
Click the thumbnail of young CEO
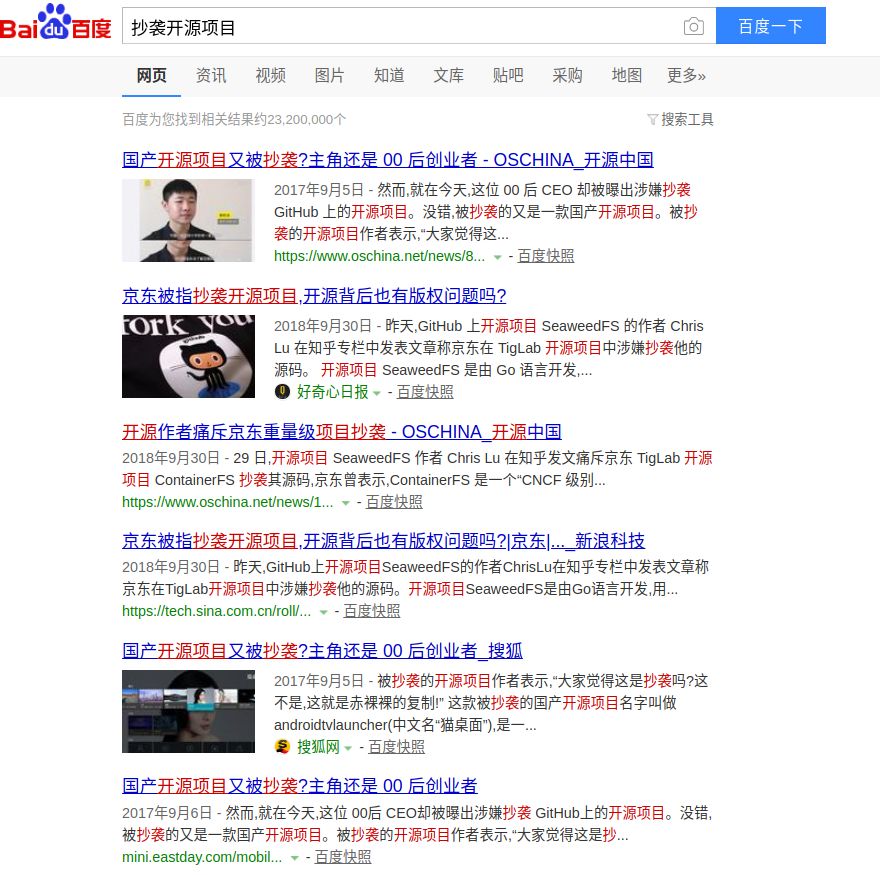click(188, 221)
